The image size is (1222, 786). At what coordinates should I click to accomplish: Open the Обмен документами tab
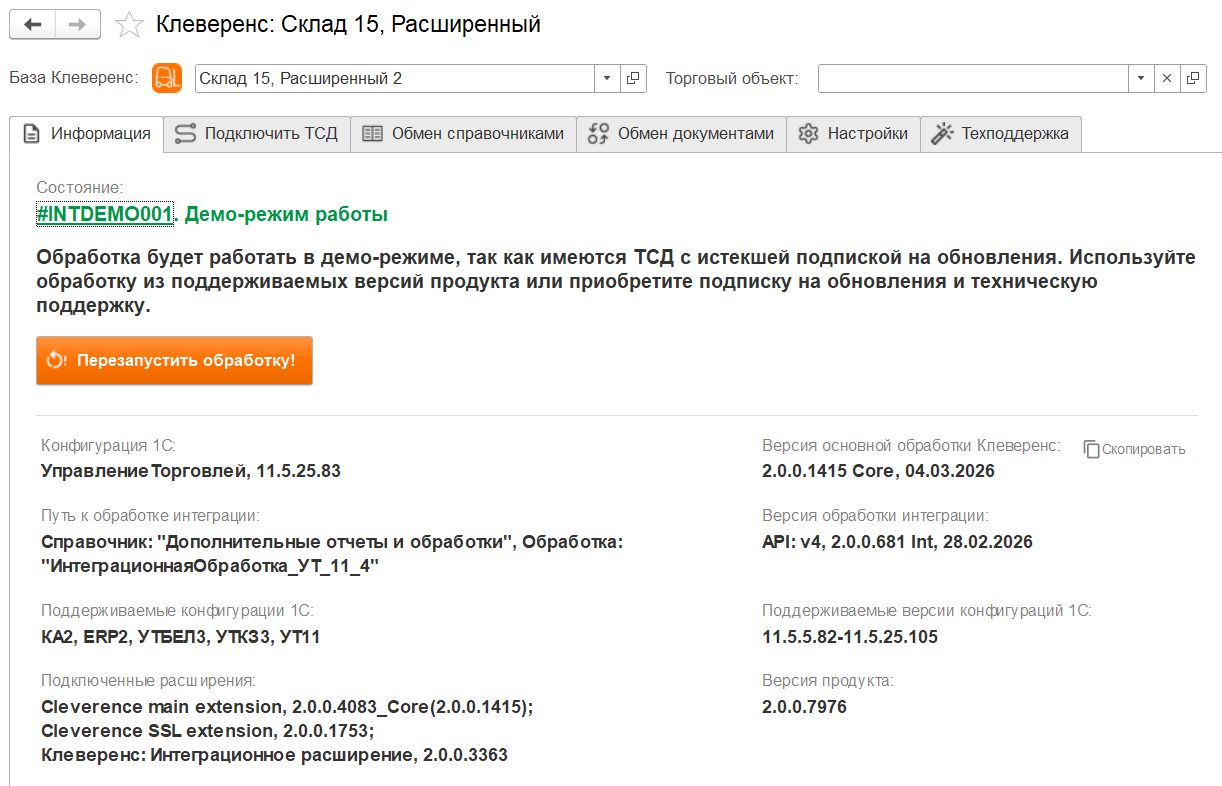tap(681, 134)
